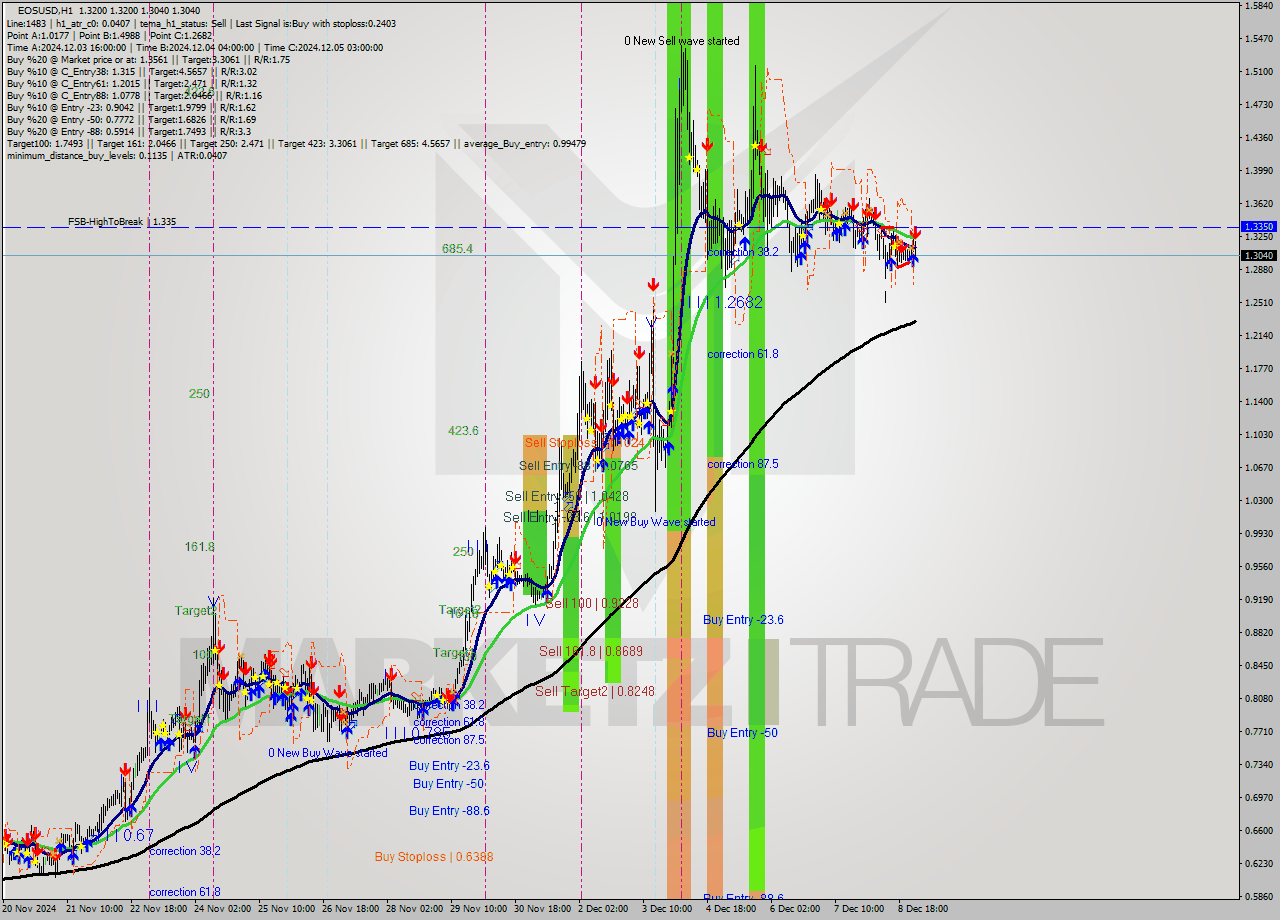Click the 'FSB-HighToBreak | 1.335' label
Image resolution: width=1280 pixels, height=920 pixels.
[x=122, y=222]
